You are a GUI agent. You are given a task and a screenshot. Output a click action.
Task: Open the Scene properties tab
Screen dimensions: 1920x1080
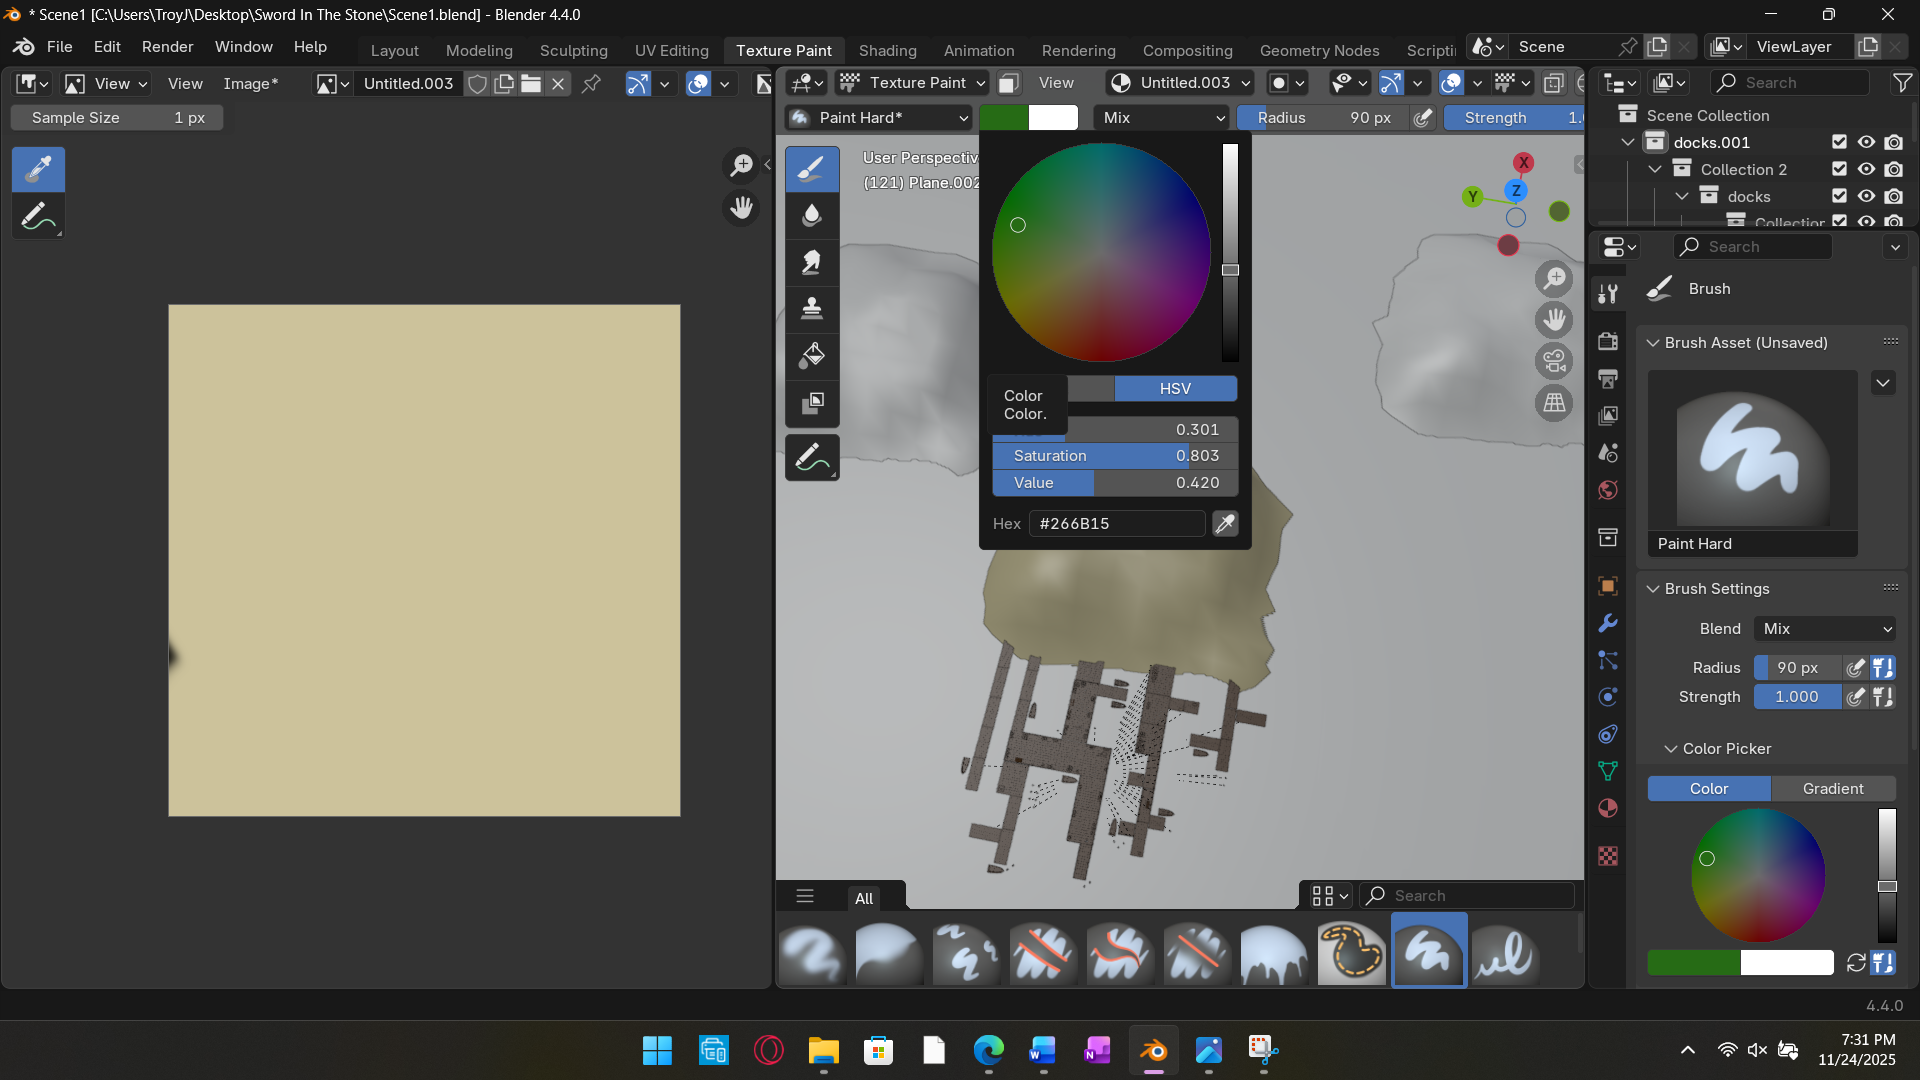point(1608,452)
